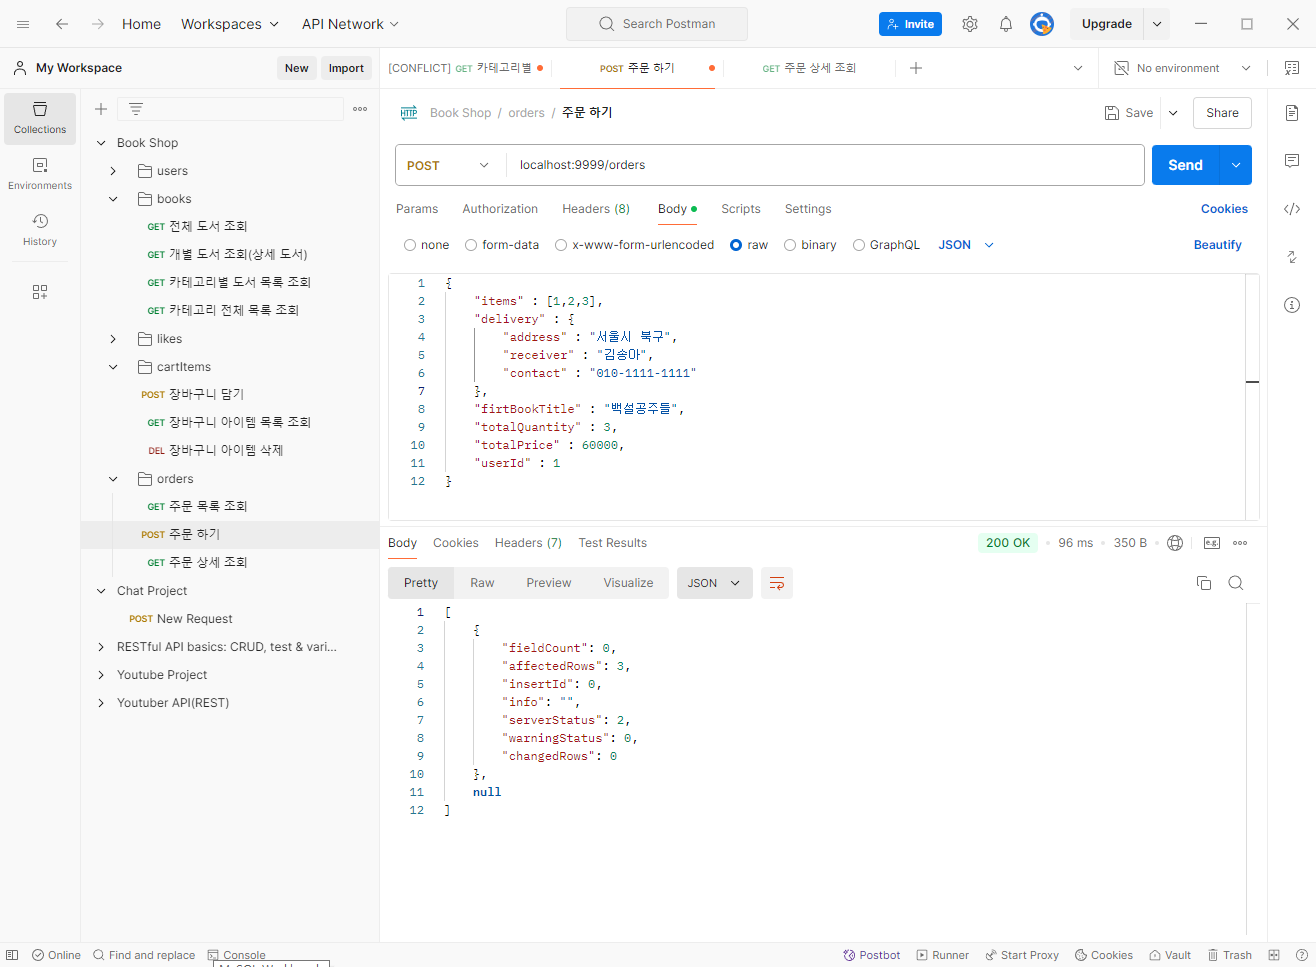1316x967 pixels.
Task: Click the Share button
Action: pos(1222,113)
